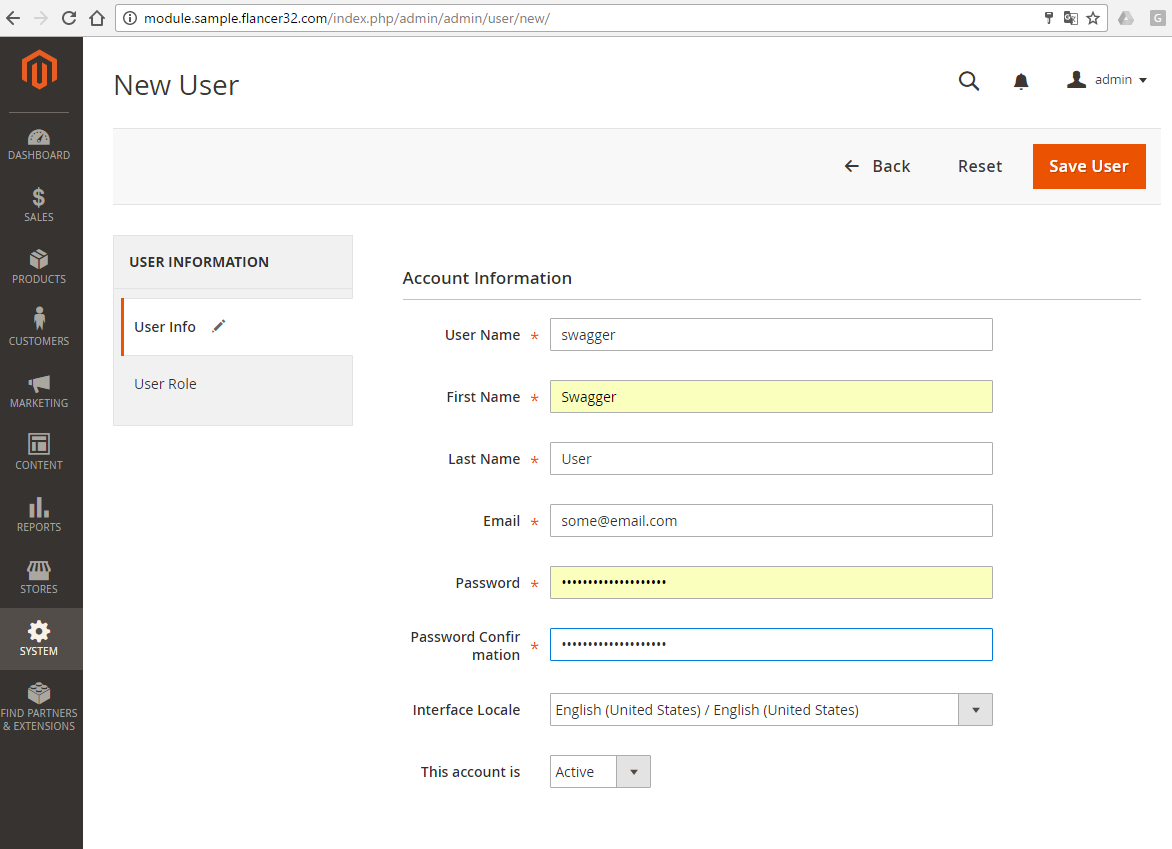Screen dimensions: 1172x849
Task: Switch to the User Role tab
Action: point(166,384)
